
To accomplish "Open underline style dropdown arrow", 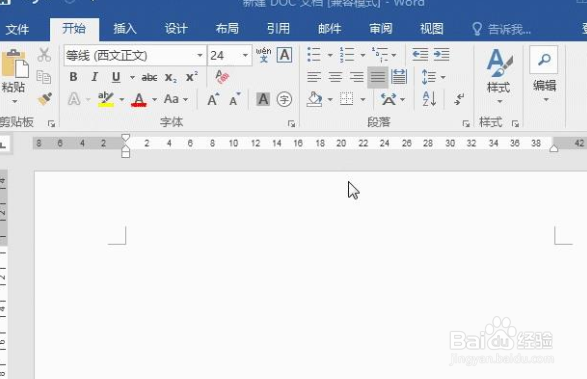I will pyautogui.click(x=132, y=78).
